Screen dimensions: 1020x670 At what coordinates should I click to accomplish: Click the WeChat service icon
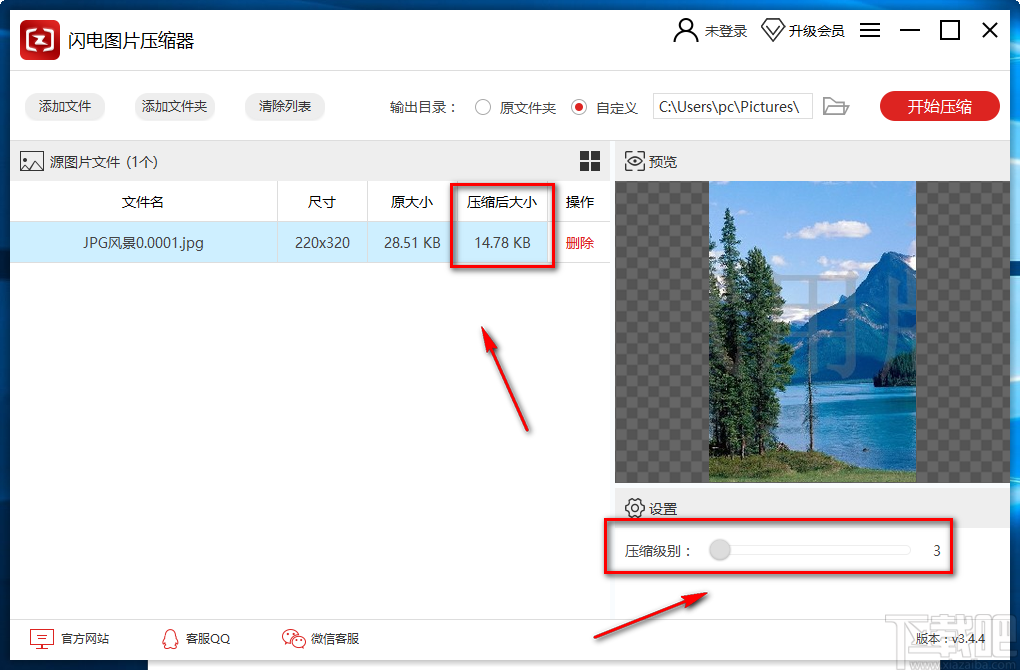293,639
